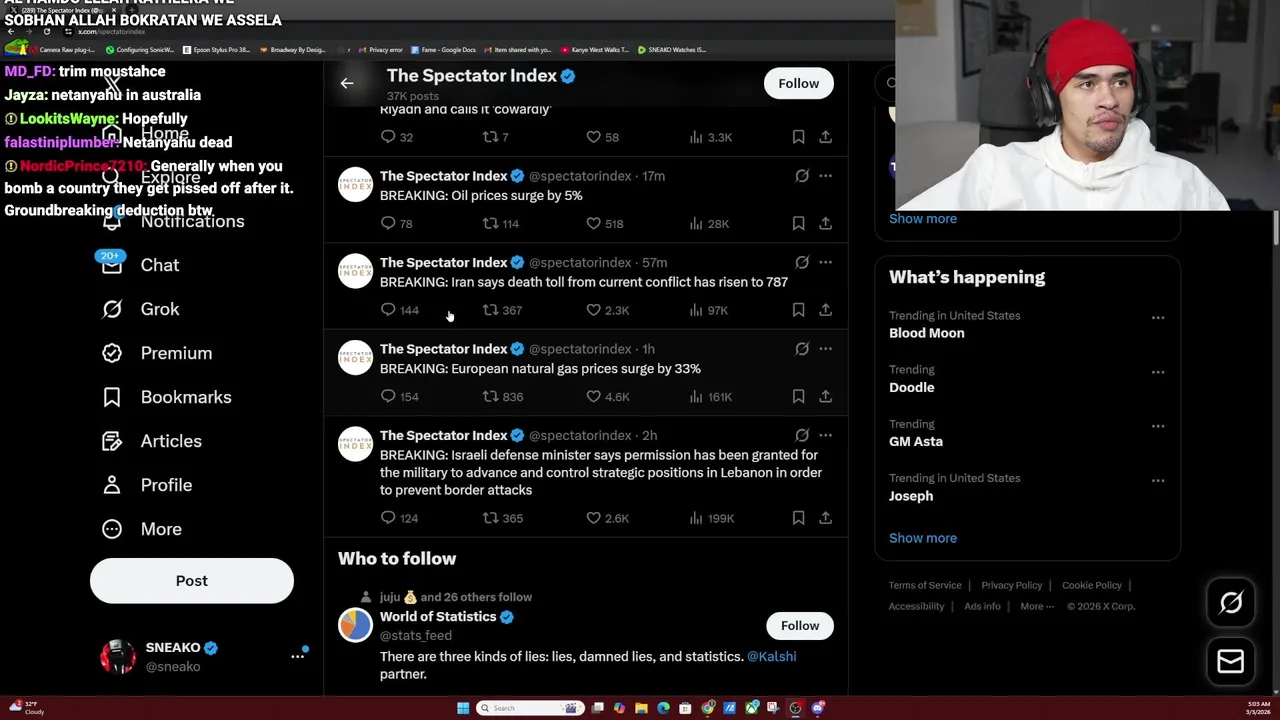The width and height of the screenshot is (1280, 720).
Task: Open Cookie Policy footer link
Action: [1092, 585]
